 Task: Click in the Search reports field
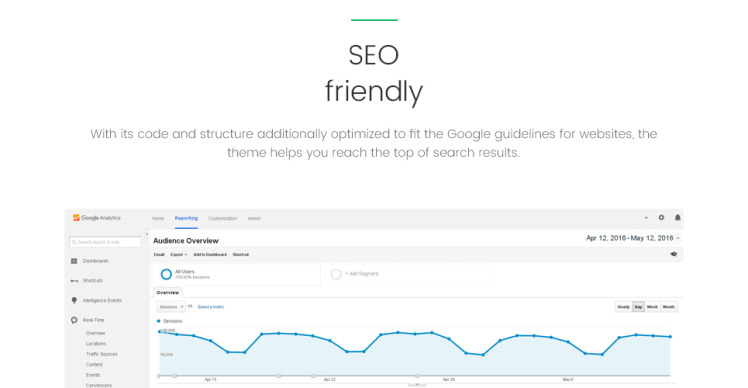tap(105, 242)
